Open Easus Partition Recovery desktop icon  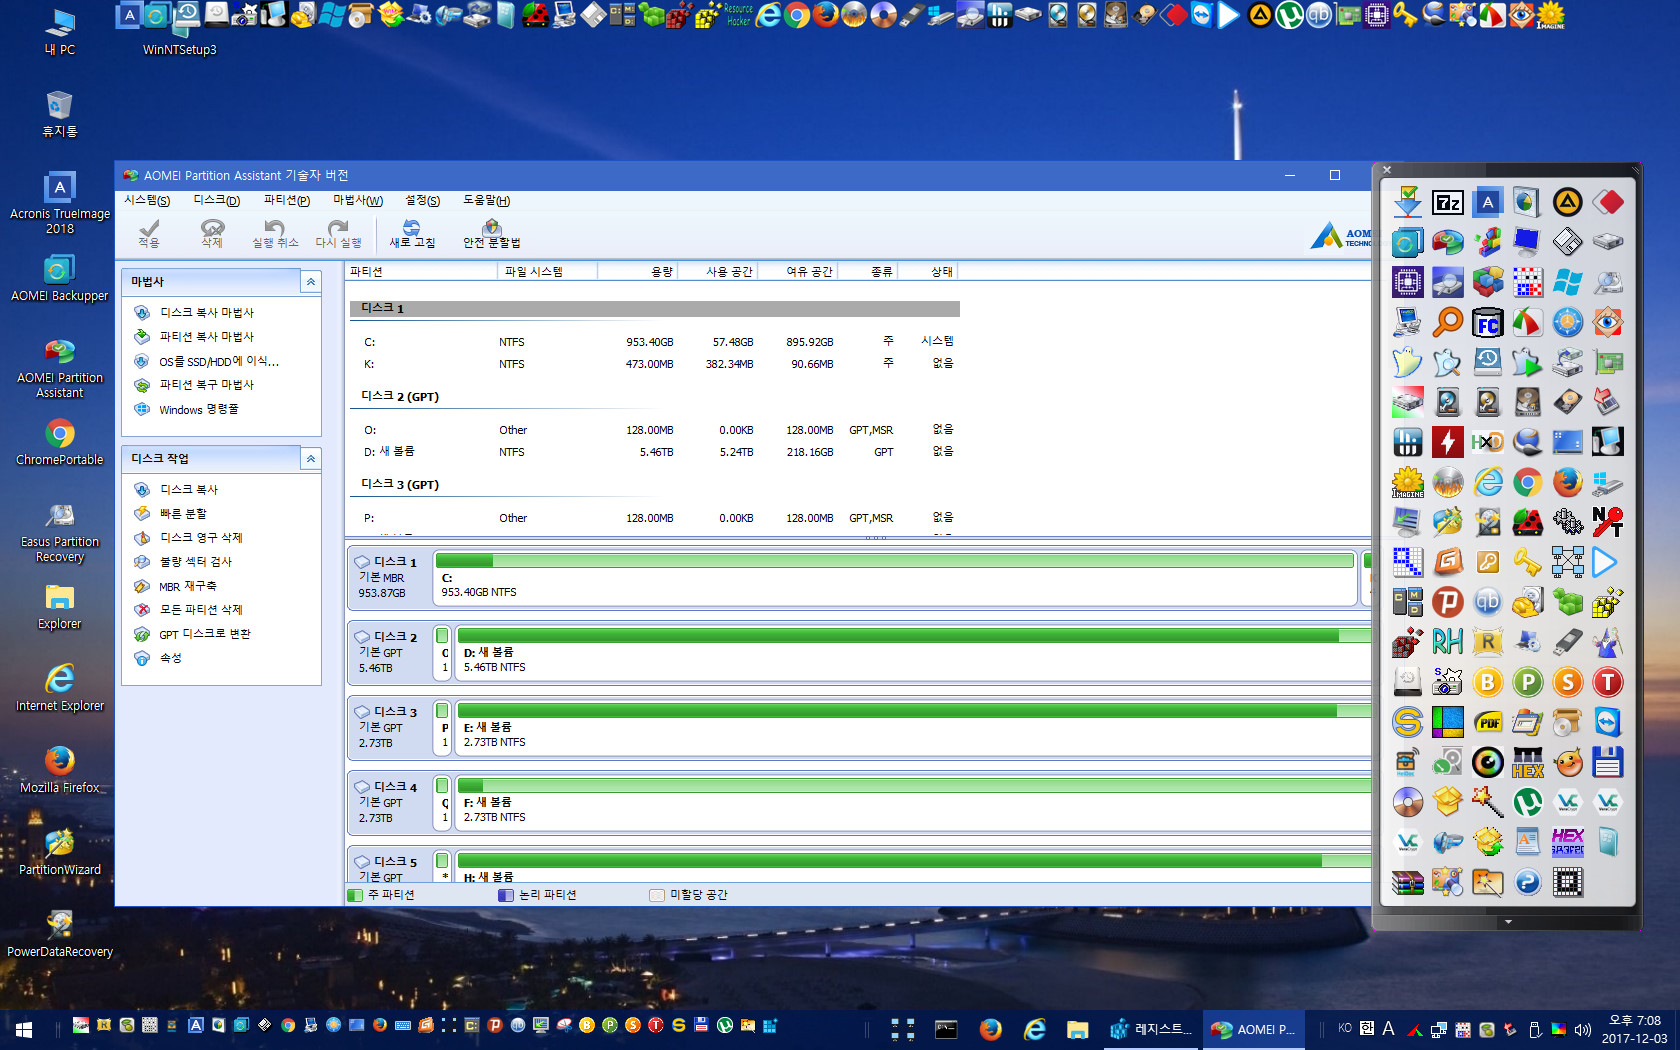[60, 532]
